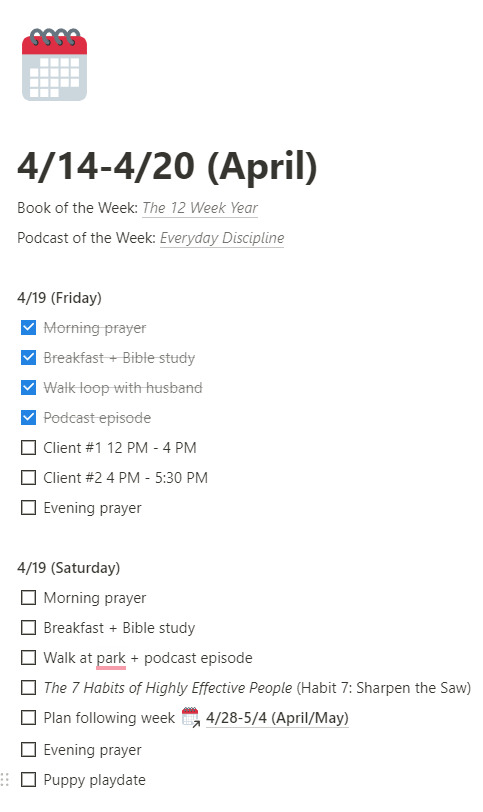Image resolution: width=483 pixels, height=812 pixels.
Task: Click the 4/14-4/20 (April) page title
Action: click(x=167, y=166)
